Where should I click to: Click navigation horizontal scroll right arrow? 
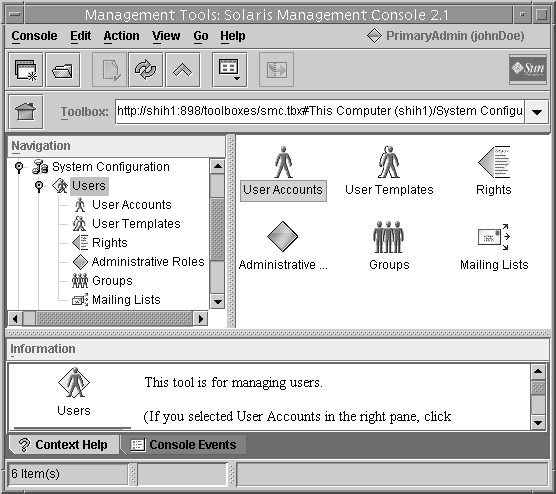pyautogui.click(x=201, y=318)
